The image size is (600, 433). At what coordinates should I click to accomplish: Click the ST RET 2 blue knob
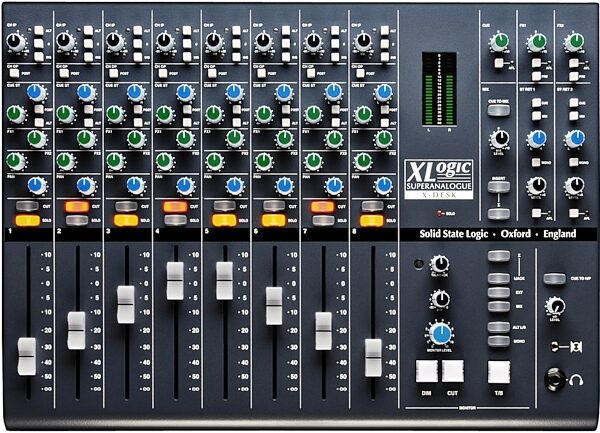(x=575, y=139)
